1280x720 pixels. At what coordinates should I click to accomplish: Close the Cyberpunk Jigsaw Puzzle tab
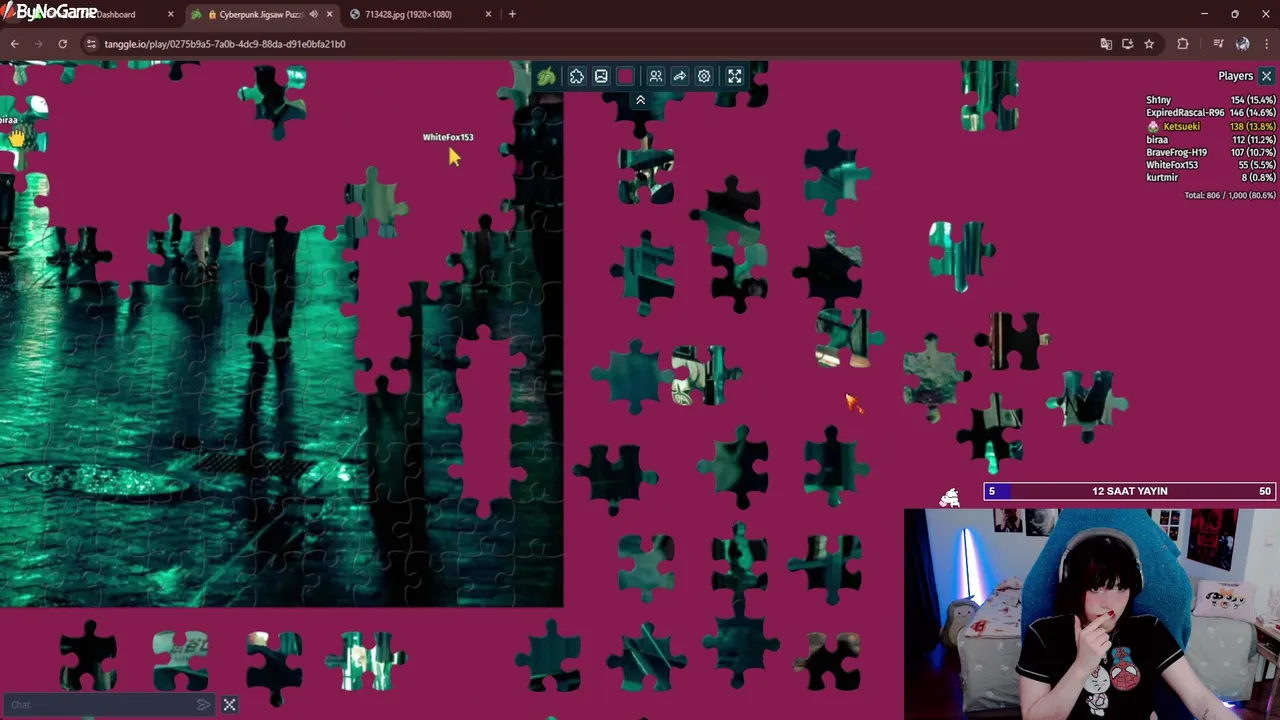pos(329,14)
